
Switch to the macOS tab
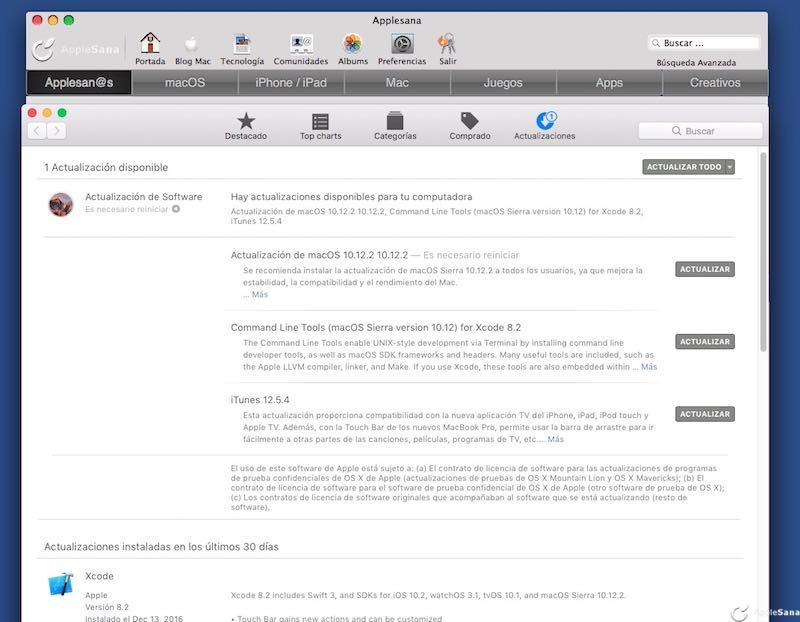point(185,83)
